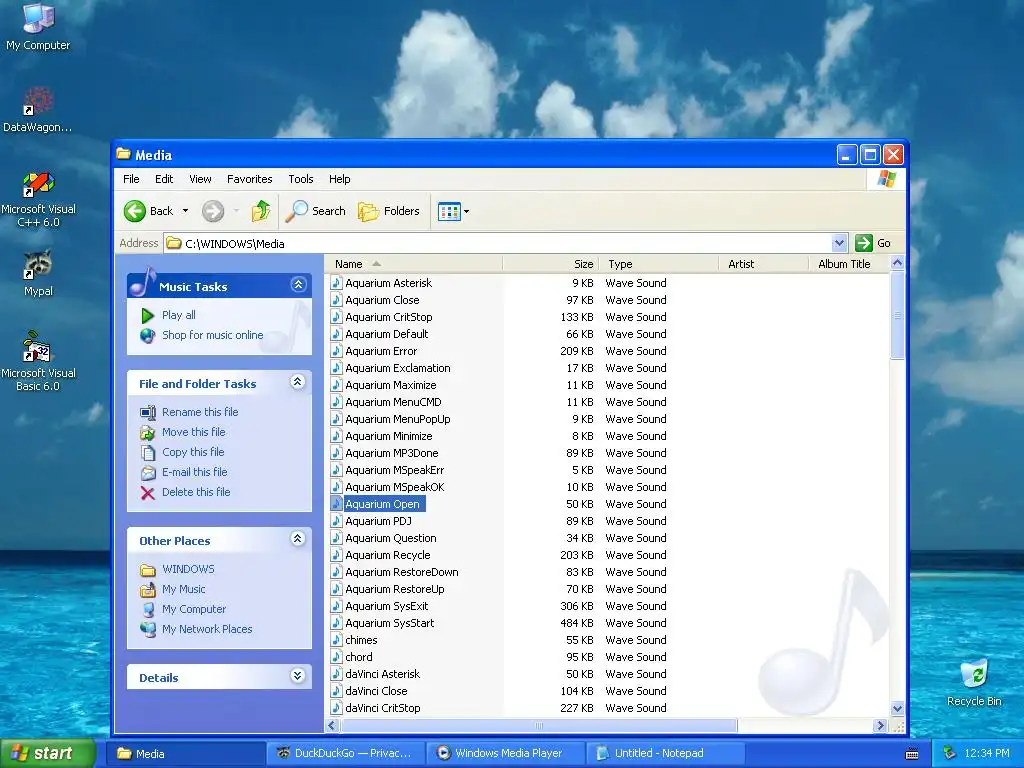Click Play all link
The width and height of the screenshot is (1024, 768).
click(178, 315)
